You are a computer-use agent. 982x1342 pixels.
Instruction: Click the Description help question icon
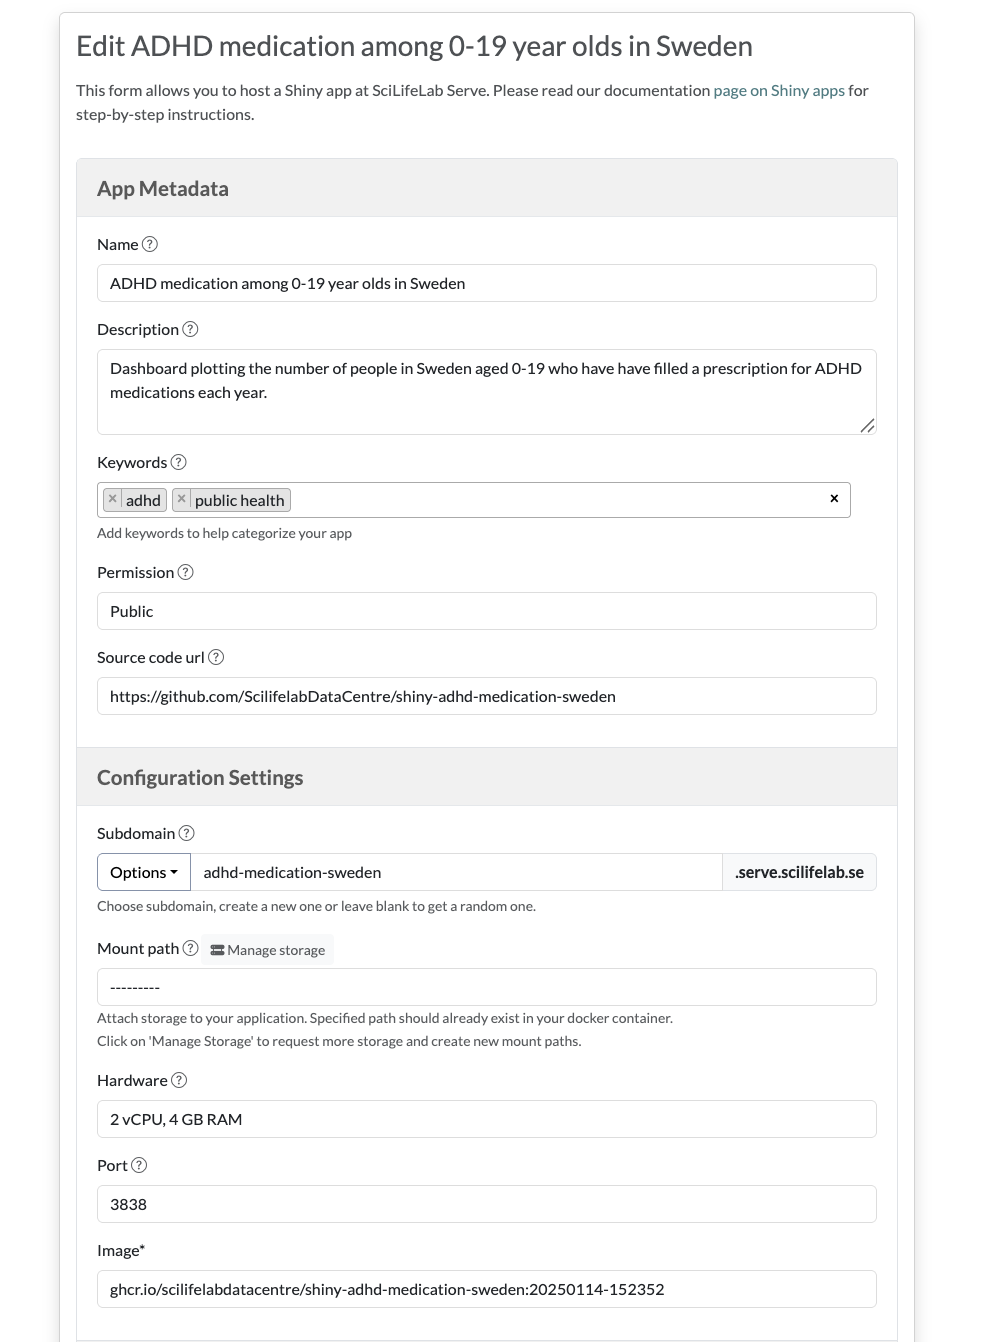click(x=190, y=329)
